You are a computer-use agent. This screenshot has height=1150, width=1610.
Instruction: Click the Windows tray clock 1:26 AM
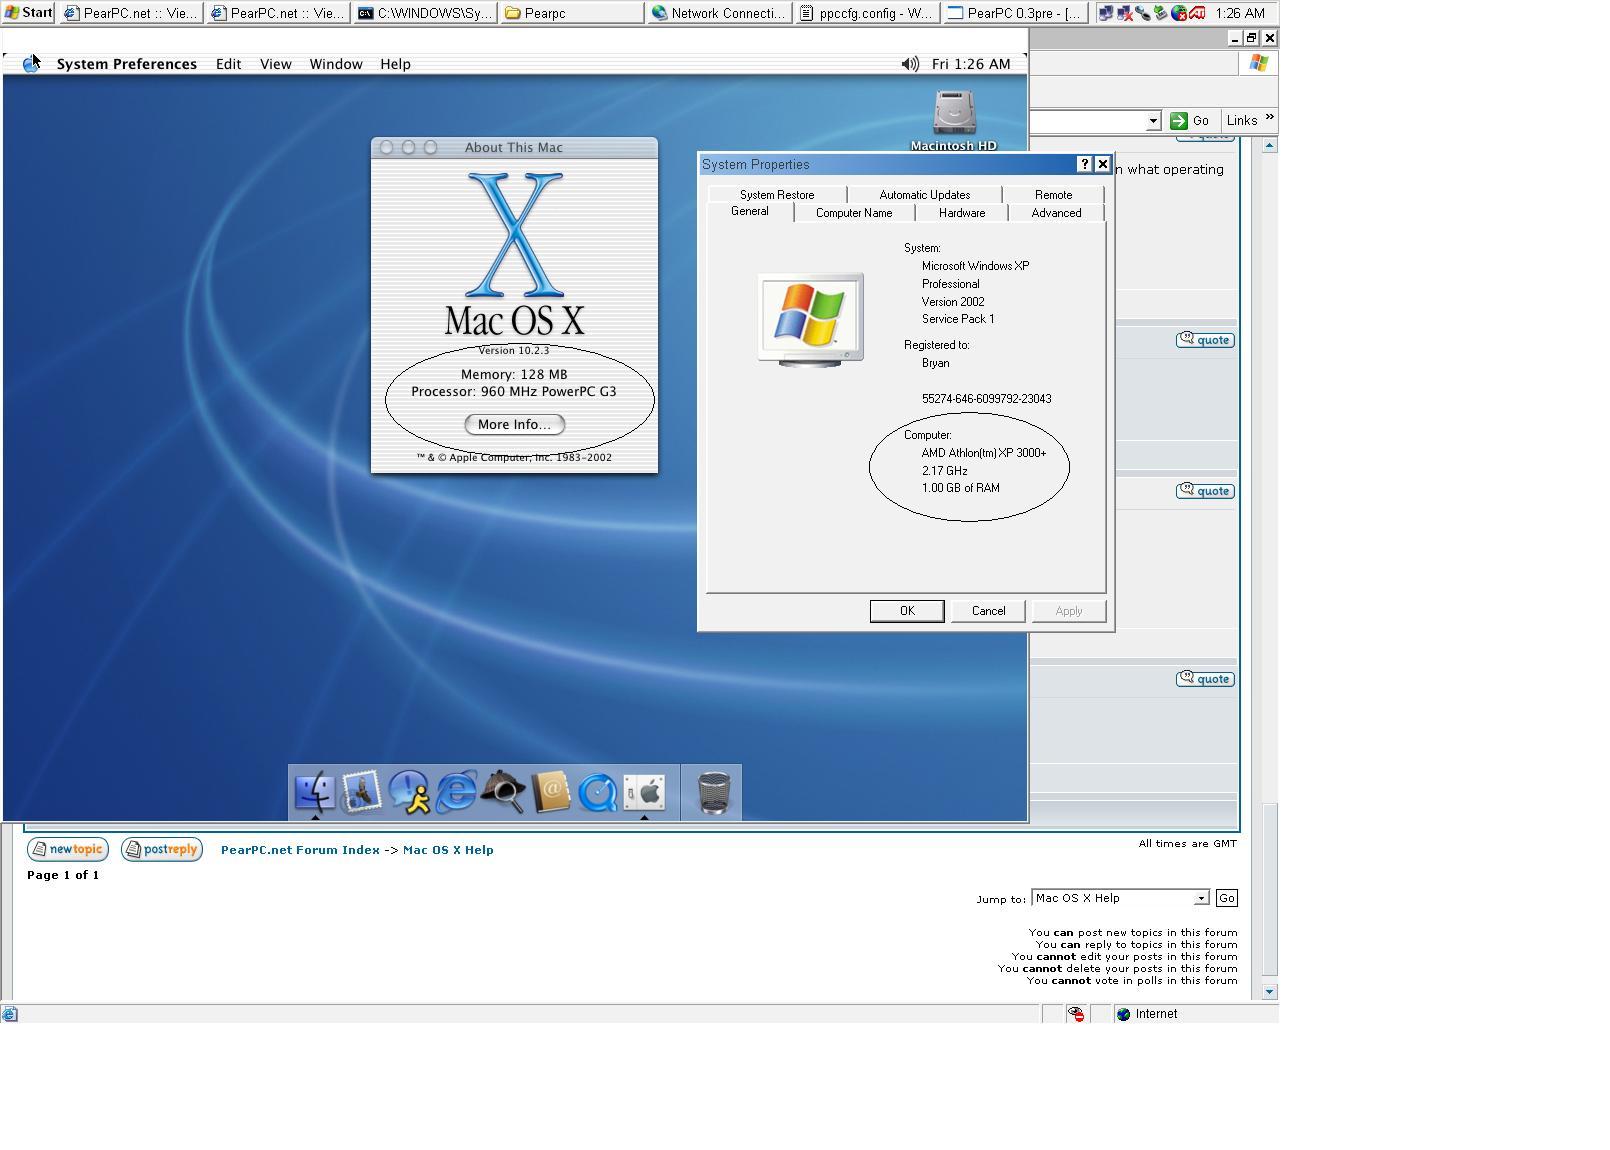point(1241,13)
